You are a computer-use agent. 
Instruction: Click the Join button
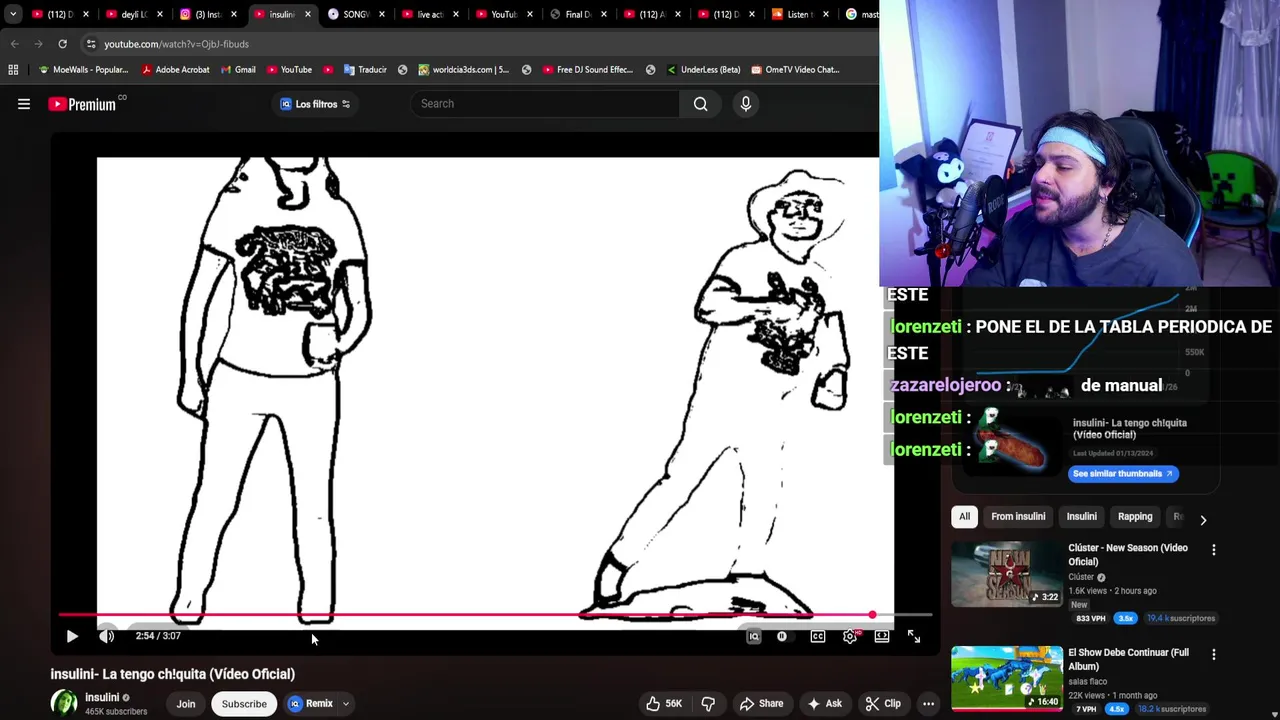[x=186, y=704]
